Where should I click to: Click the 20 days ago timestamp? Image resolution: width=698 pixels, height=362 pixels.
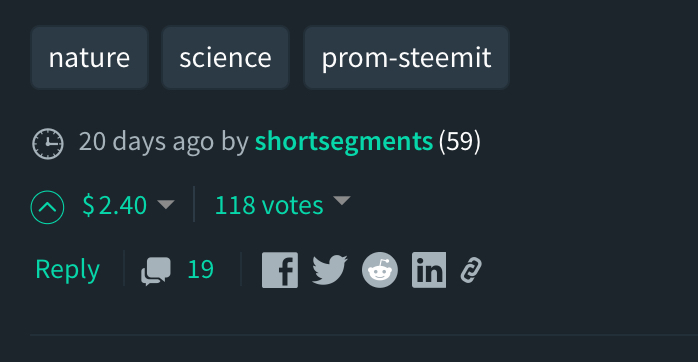(x=146, y=142)
